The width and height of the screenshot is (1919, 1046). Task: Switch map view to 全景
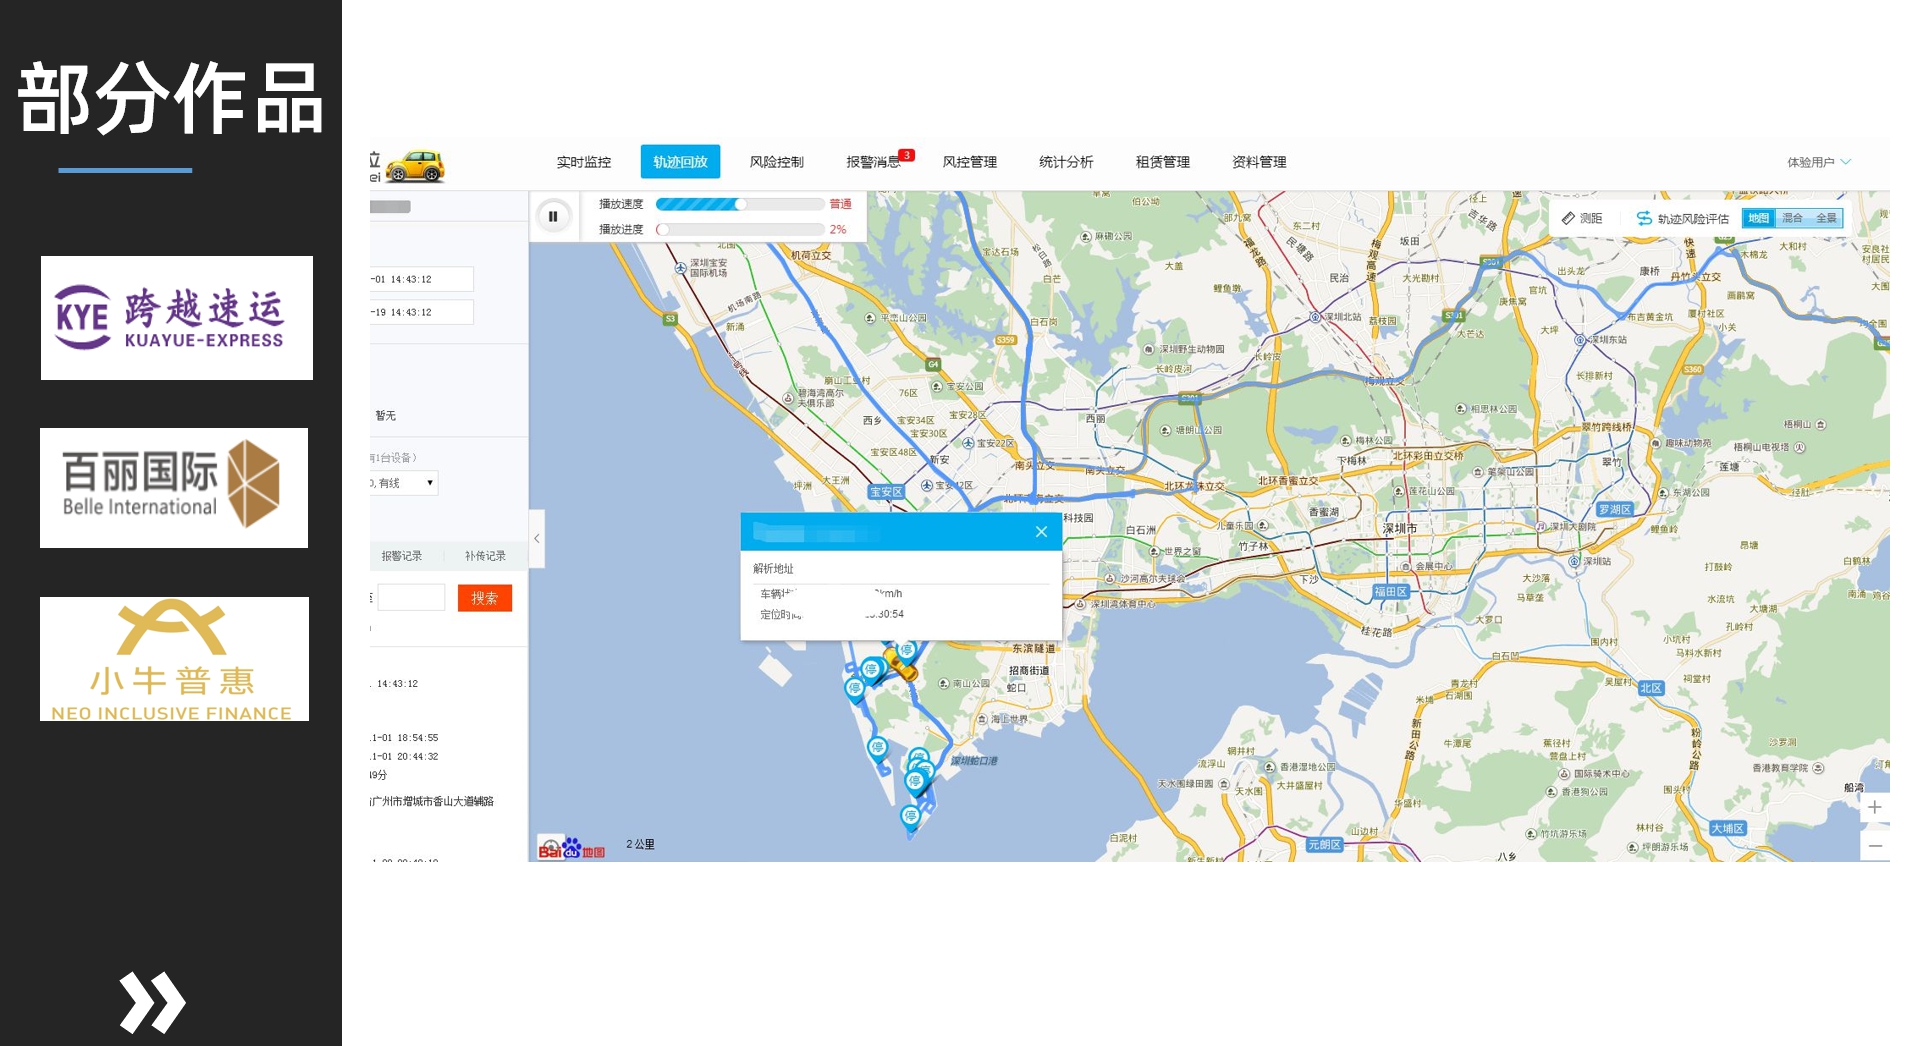coord(1826,218)
